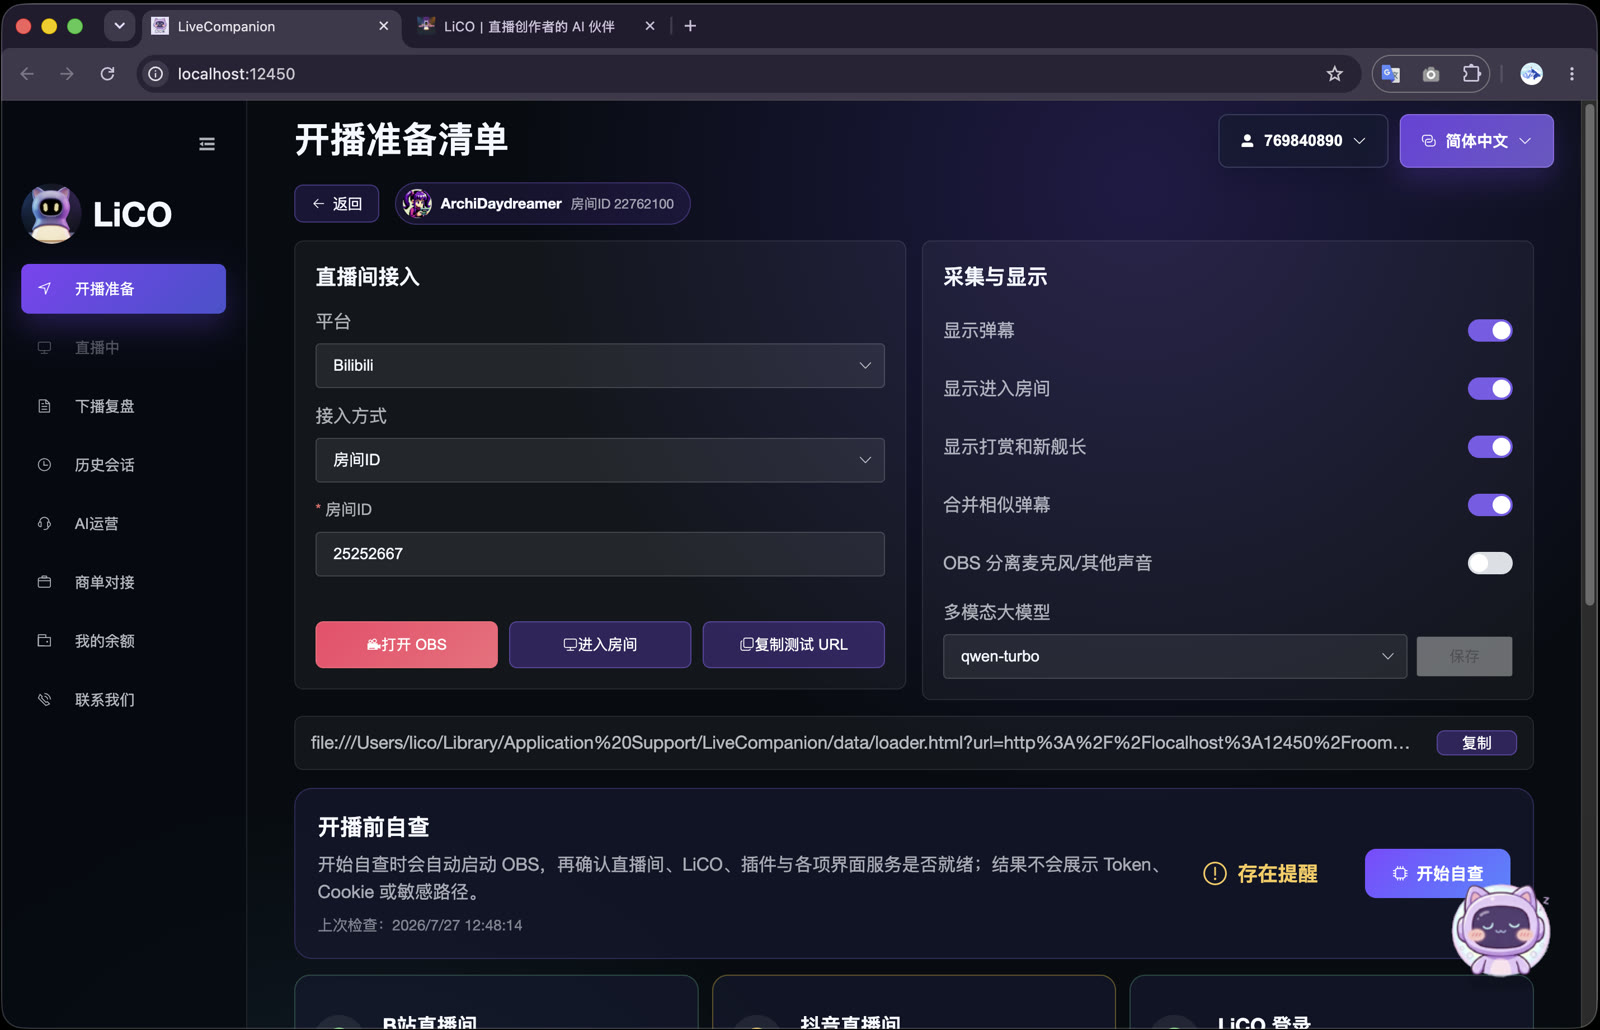Click the file:/// loader URL text
1600x1030 pixels.
point(860,743)
